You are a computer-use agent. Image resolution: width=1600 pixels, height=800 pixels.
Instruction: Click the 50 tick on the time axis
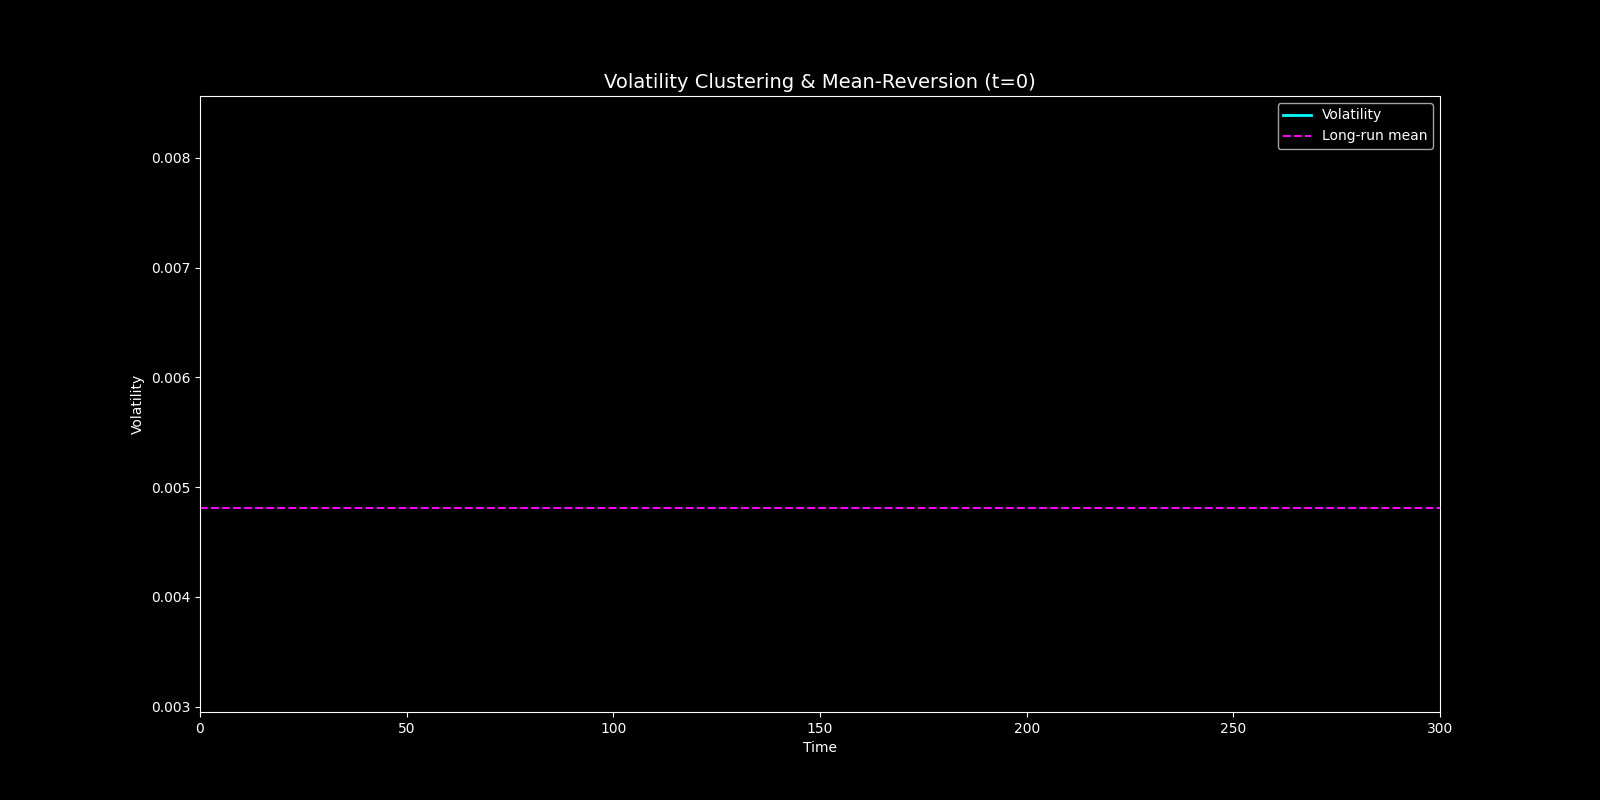click(x=406, y=728)
